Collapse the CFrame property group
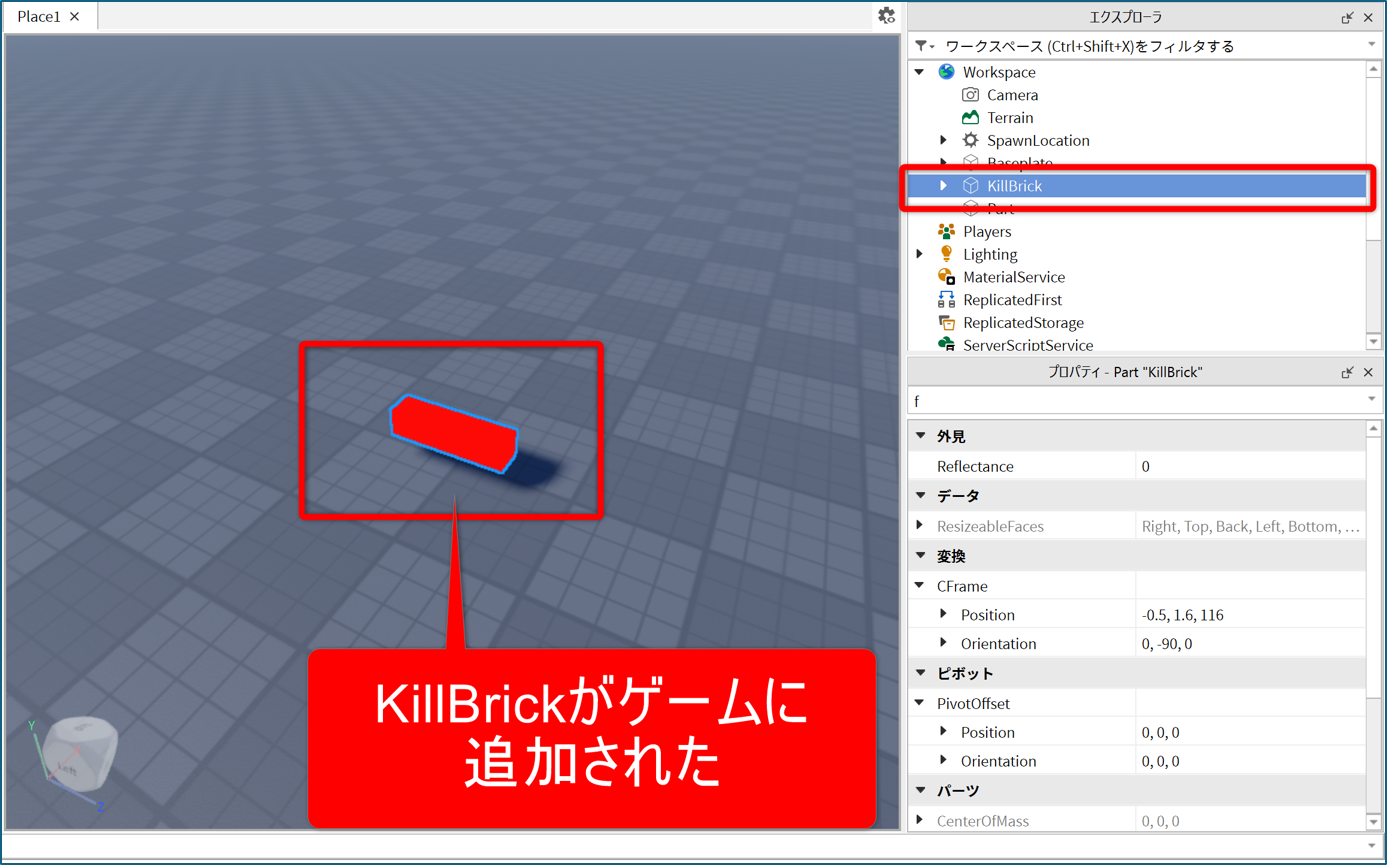The width and height of the screenshot is (1387, 865). click(x=920, y=586)
